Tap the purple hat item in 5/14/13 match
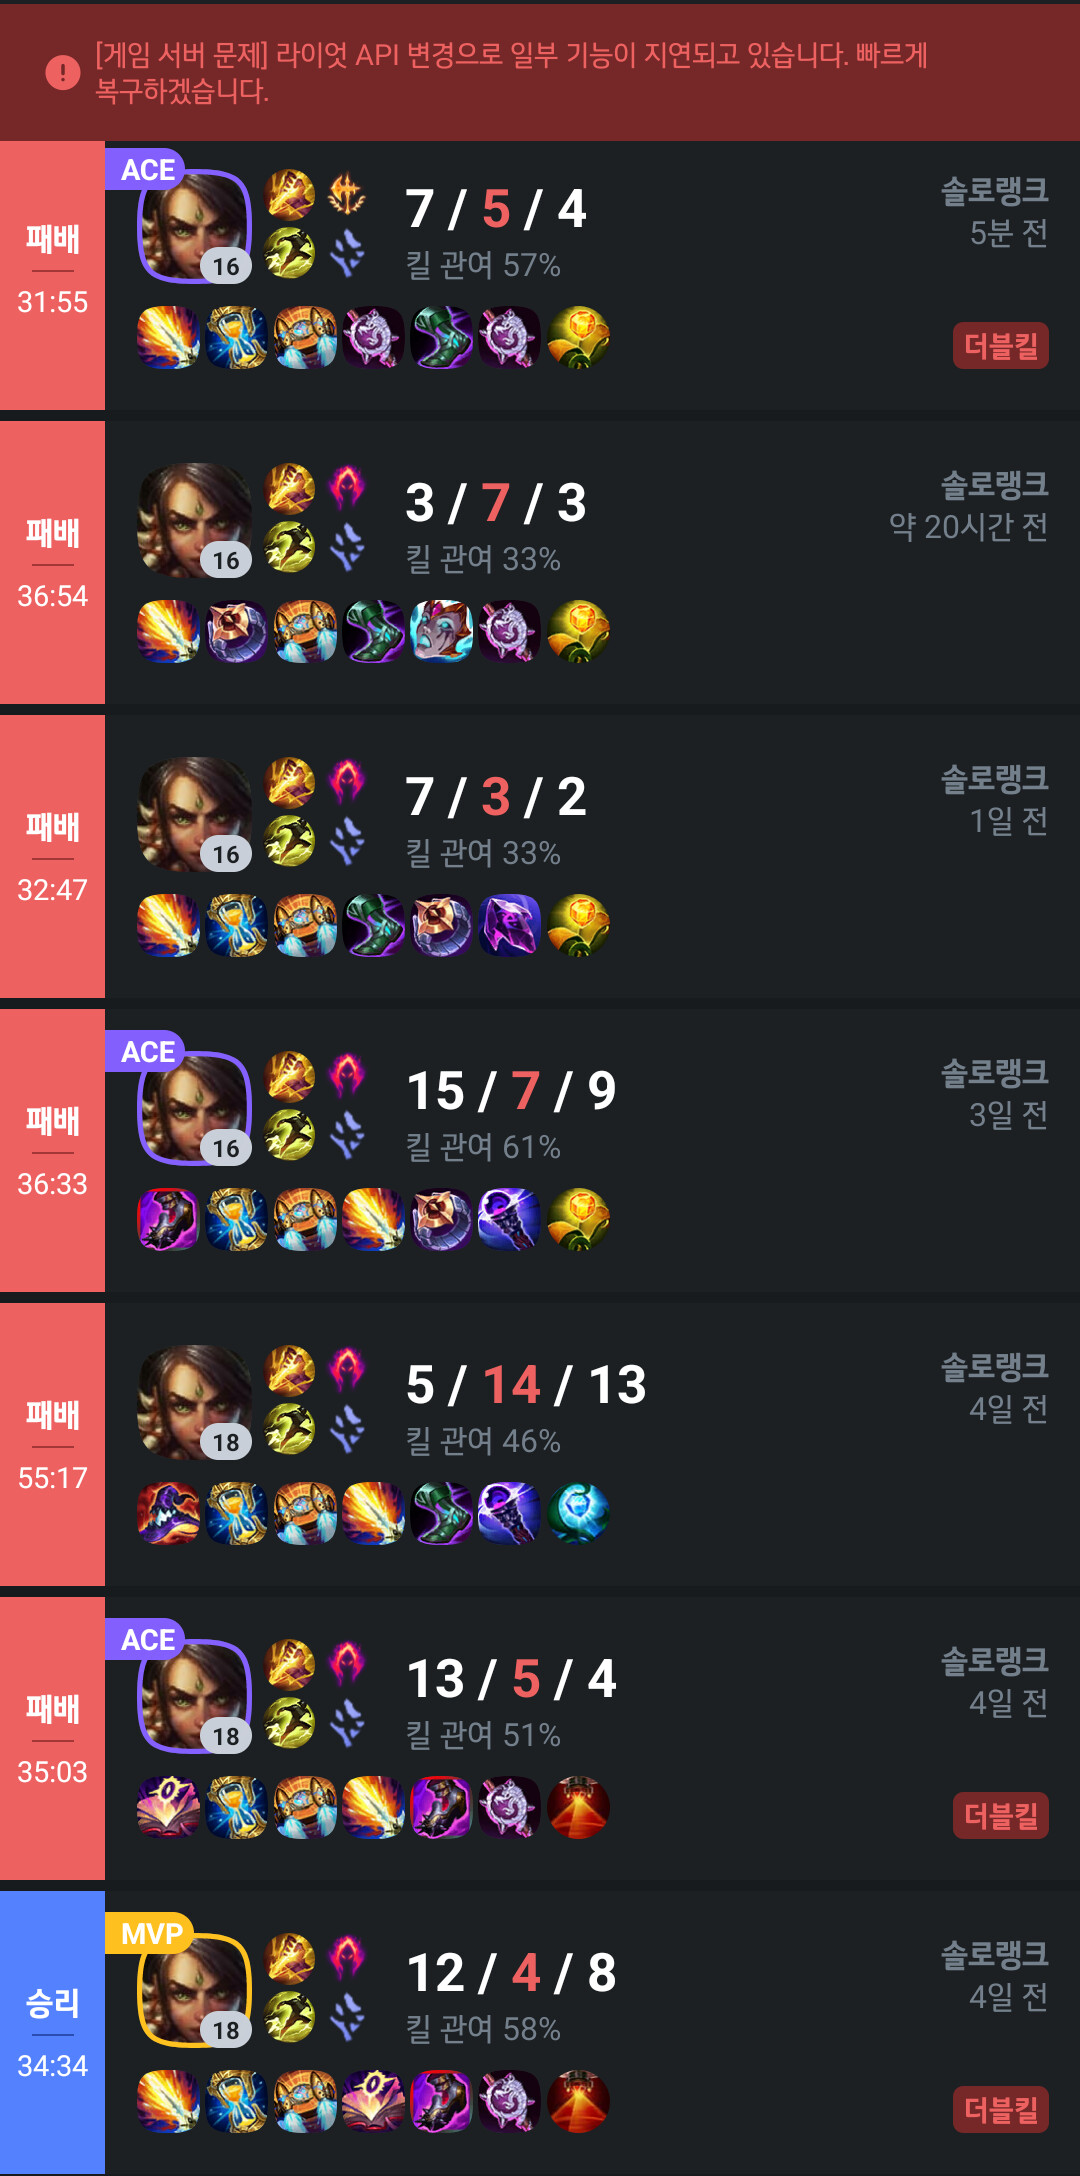Viewport: 1080px width, 2176px height. click(x=168, y=1514)
